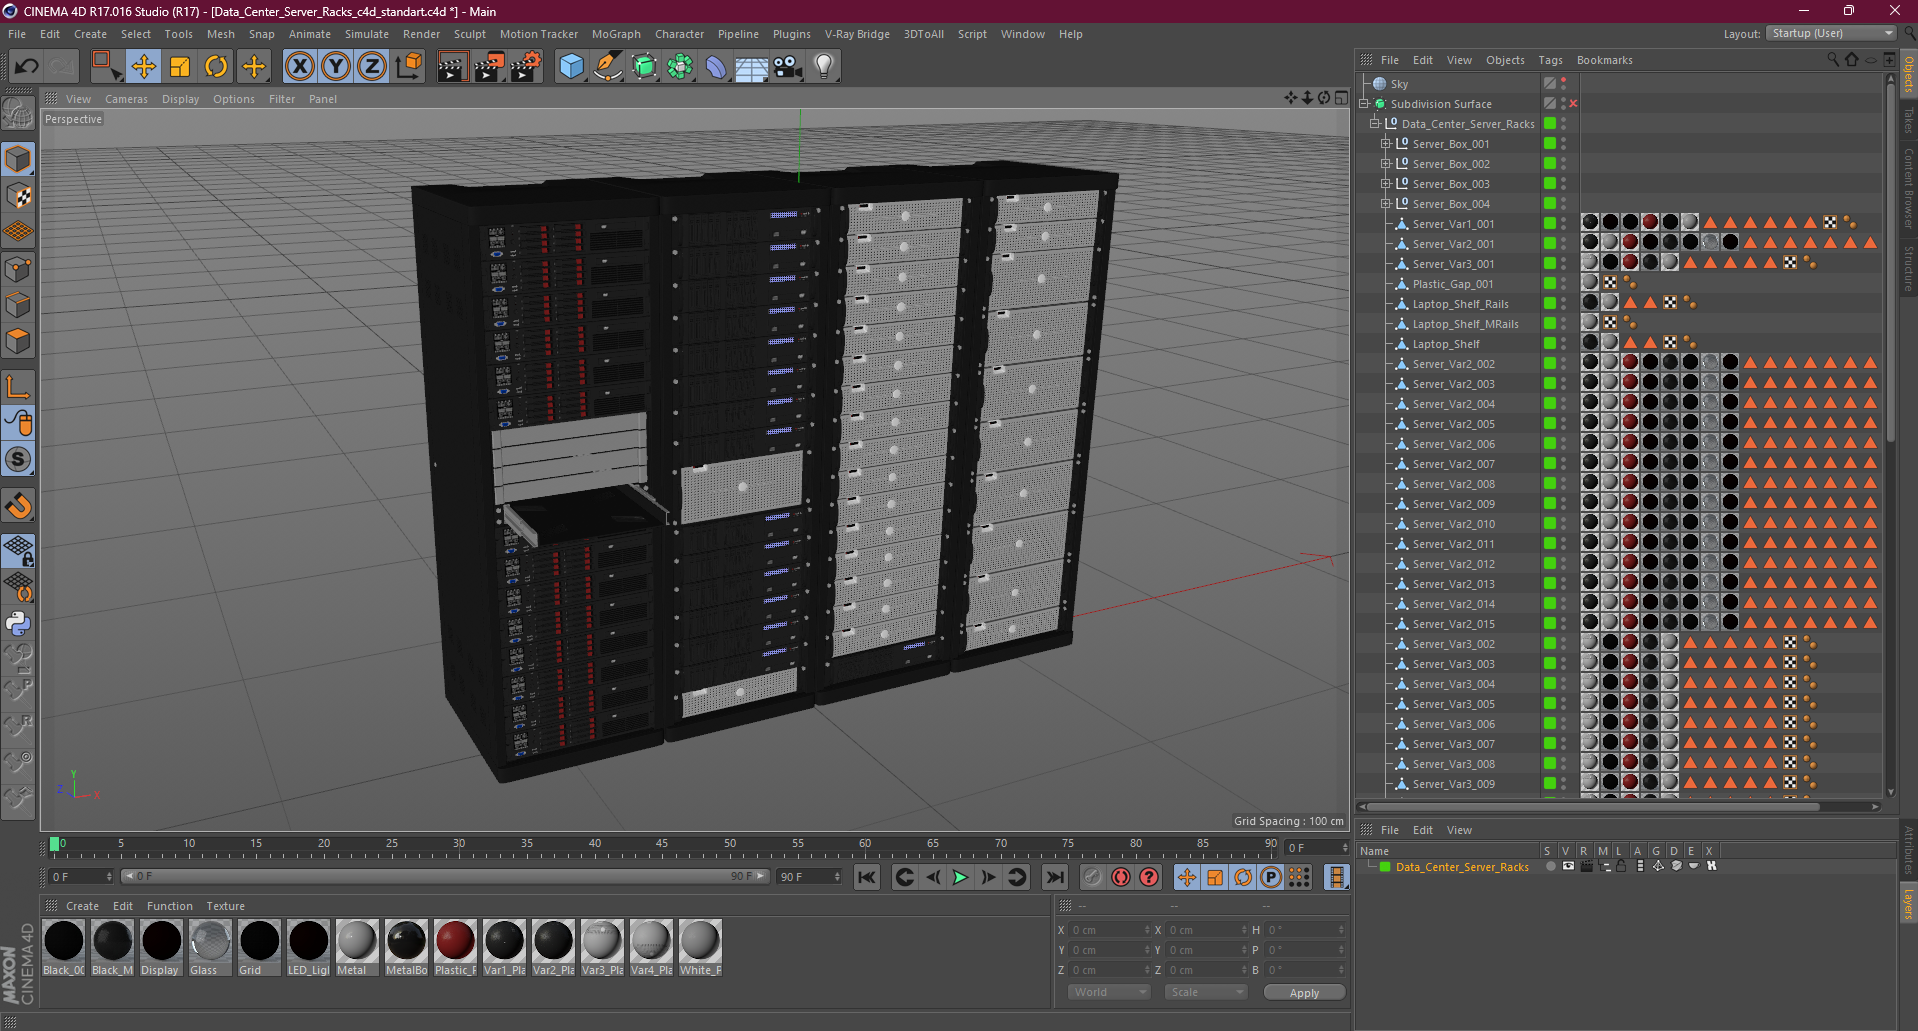Toggle the Subdivision Surface red X enable

(1573, 104)
